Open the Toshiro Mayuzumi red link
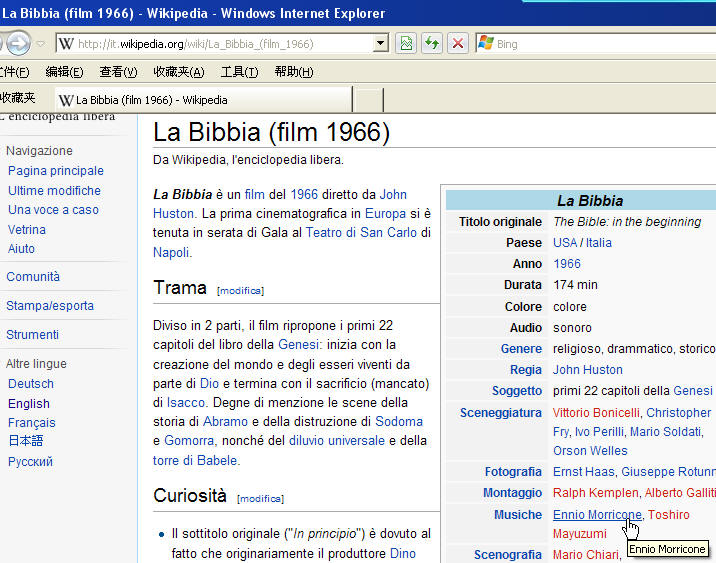Viewport: 716px width, 563px height. coord(621,524)
